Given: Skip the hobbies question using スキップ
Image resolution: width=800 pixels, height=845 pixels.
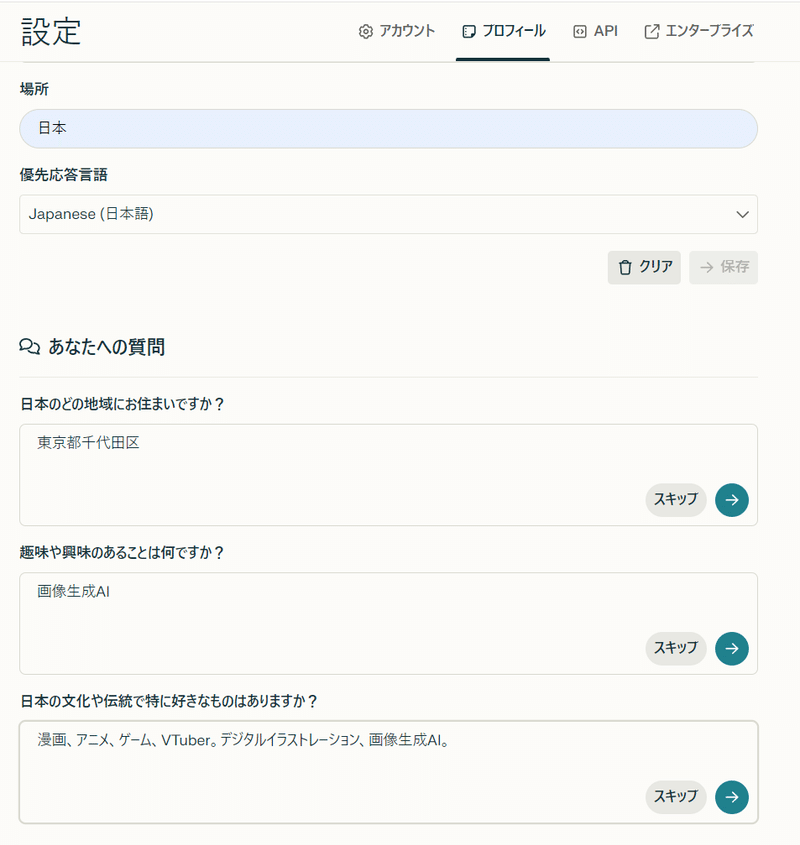Looking at the screenshot, I should tap(675, 649).
